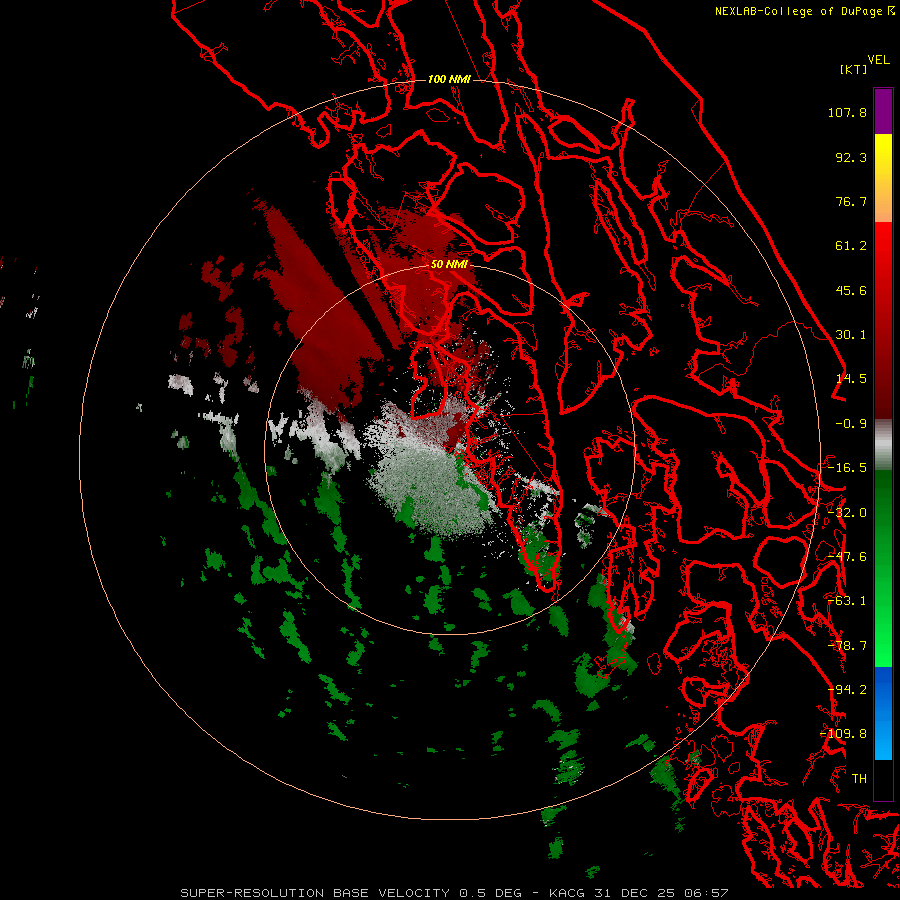Click the purple segment of velocity color bar
This screenshot has width=900, height=900.
pos(883,111)
